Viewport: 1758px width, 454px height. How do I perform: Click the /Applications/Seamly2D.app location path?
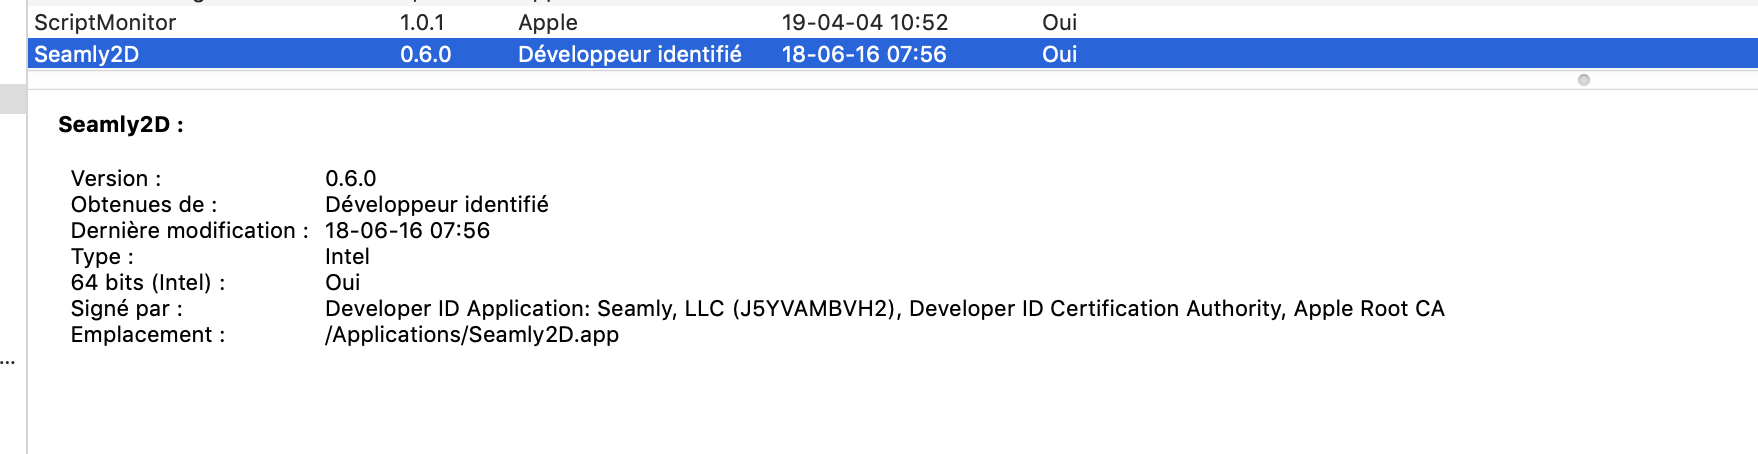pyautogui.click(x=472, y=335)
